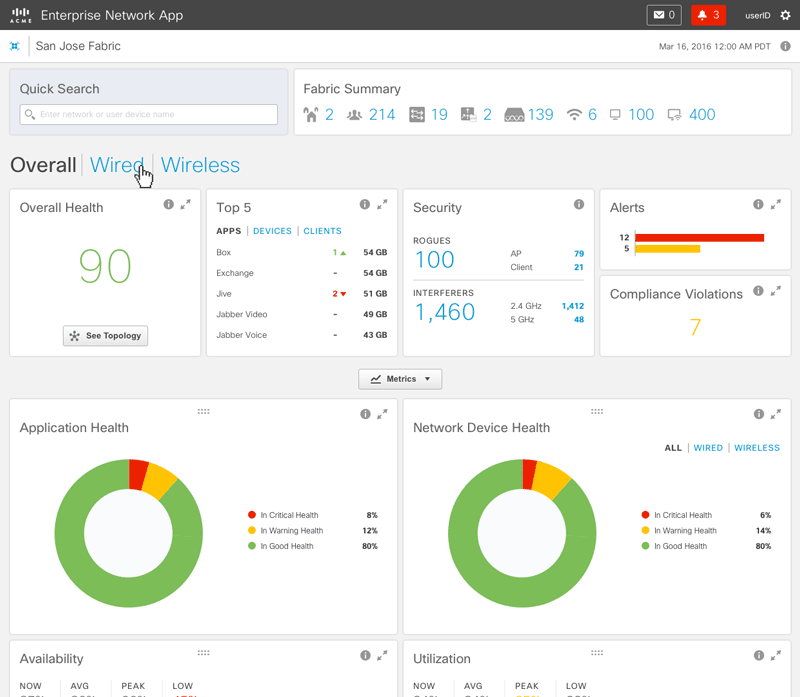
Task: Open the Metrics dropdown
Action: [x=400, y=379]
